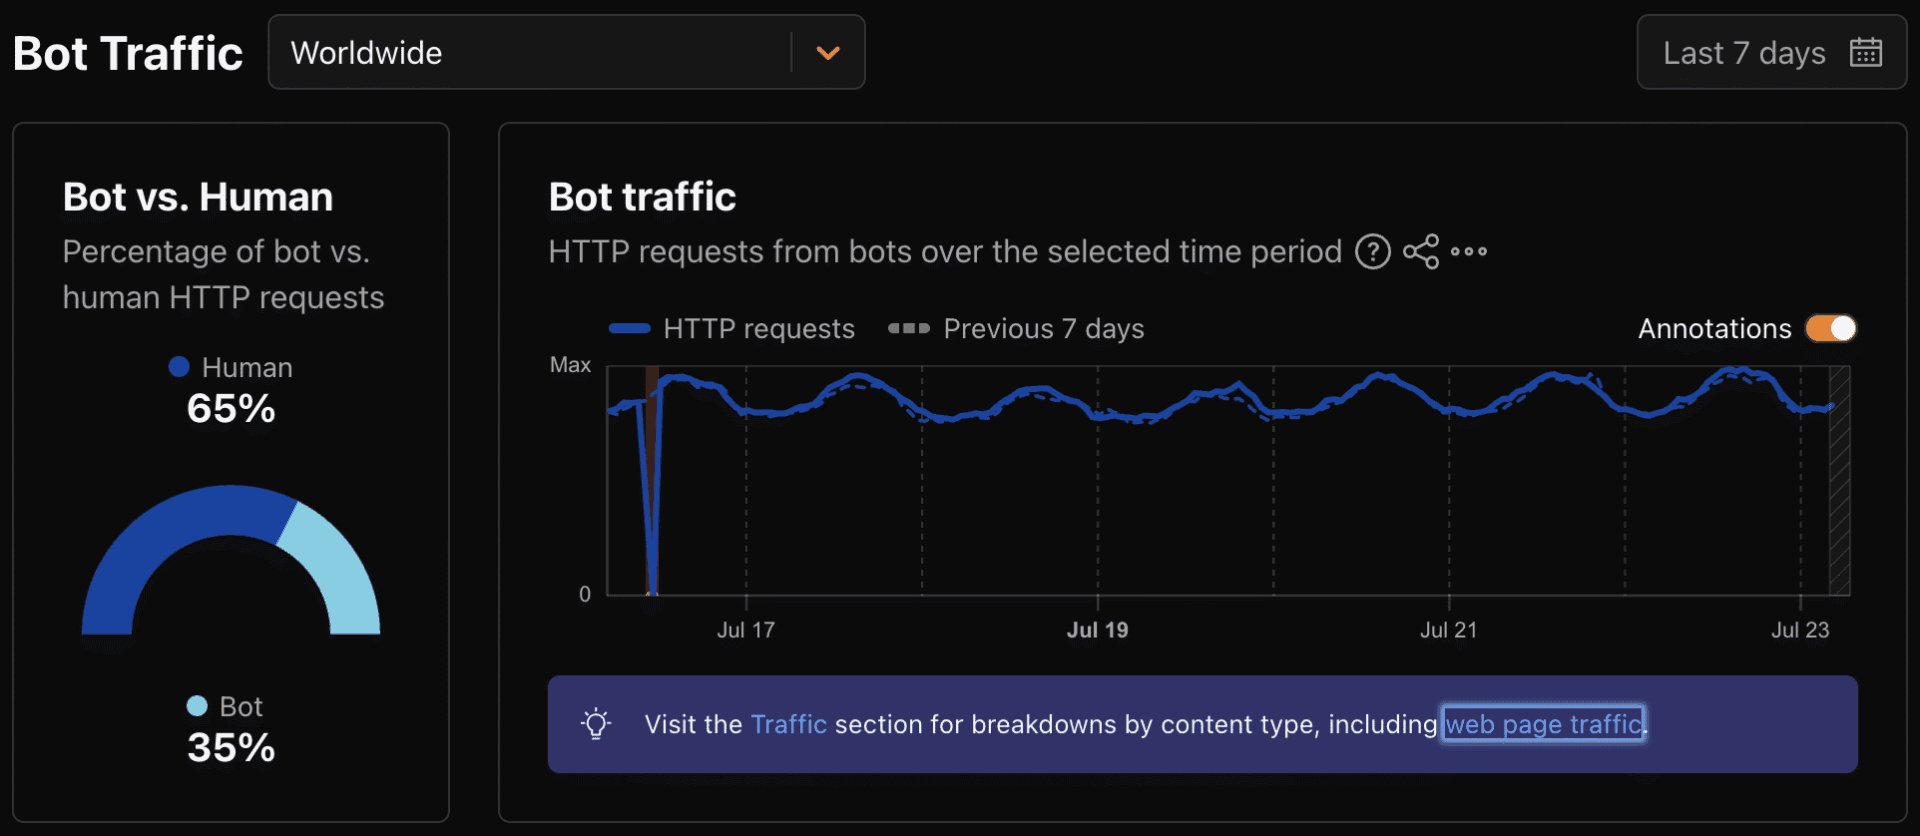
Task: Toggle the Annotations switch off
Action: tap(1831, 329)
